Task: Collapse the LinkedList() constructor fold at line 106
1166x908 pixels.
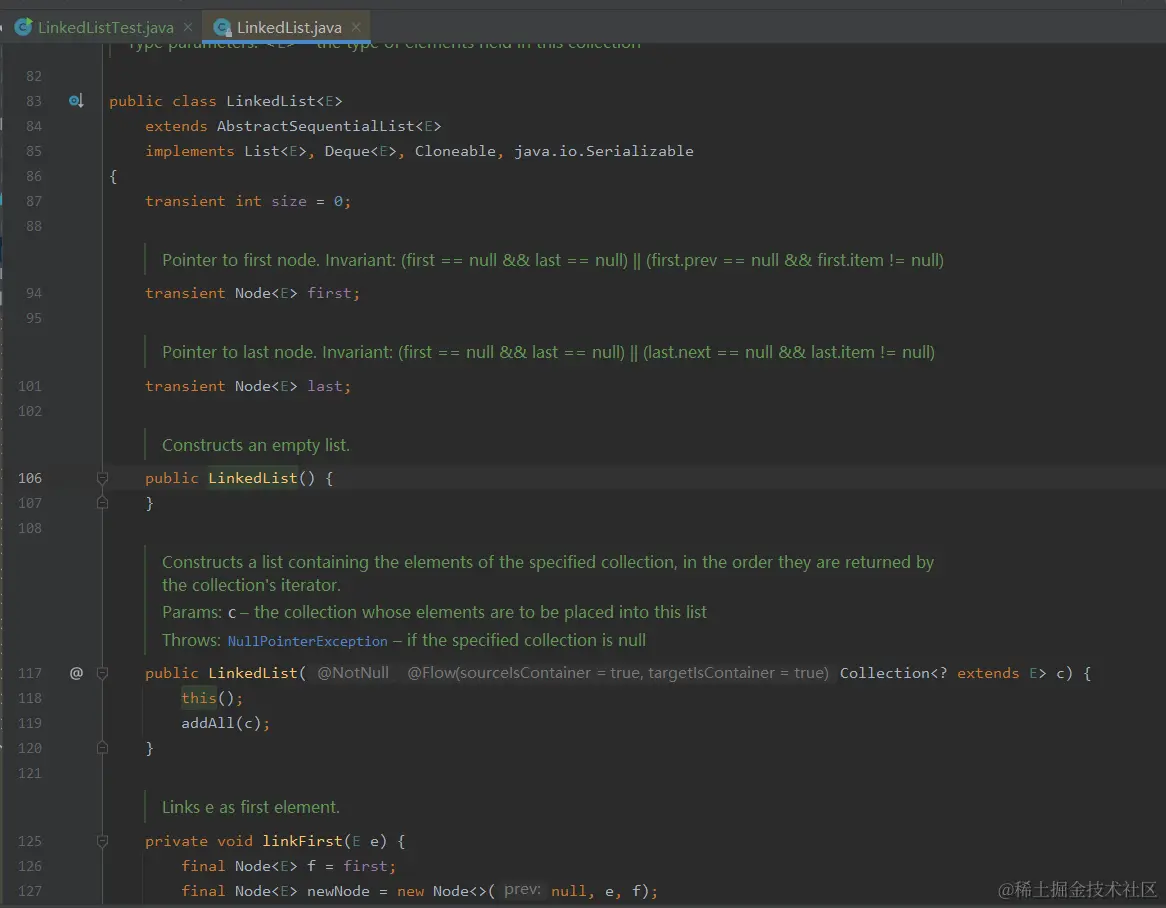Action: 103,478
